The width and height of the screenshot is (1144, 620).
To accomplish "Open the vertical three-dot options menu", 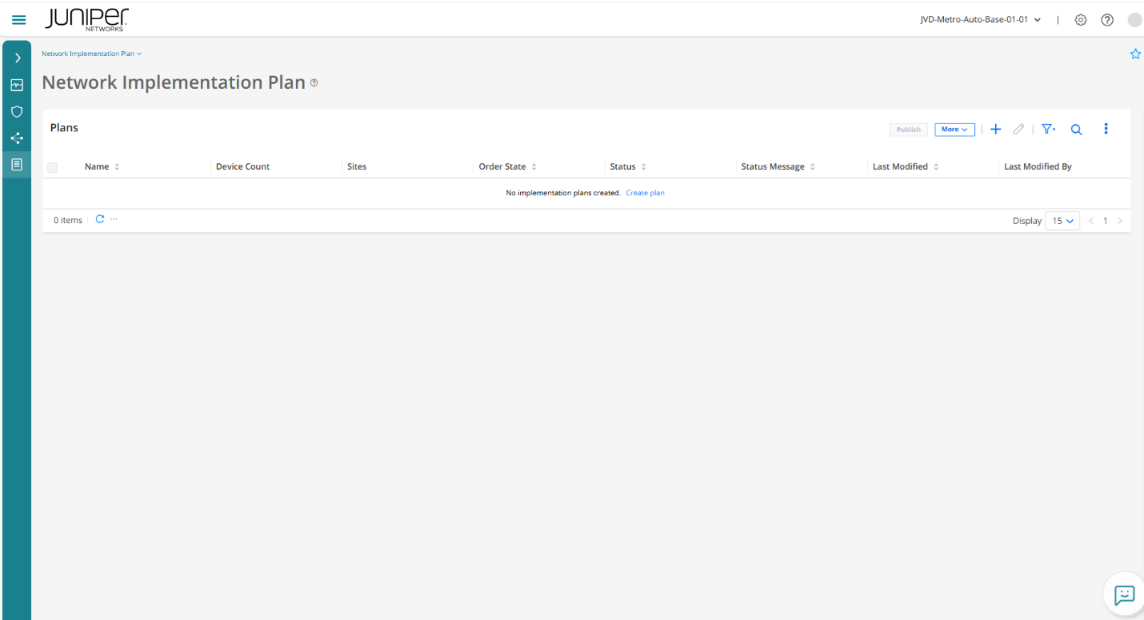I will click(x=1106, y=129).
